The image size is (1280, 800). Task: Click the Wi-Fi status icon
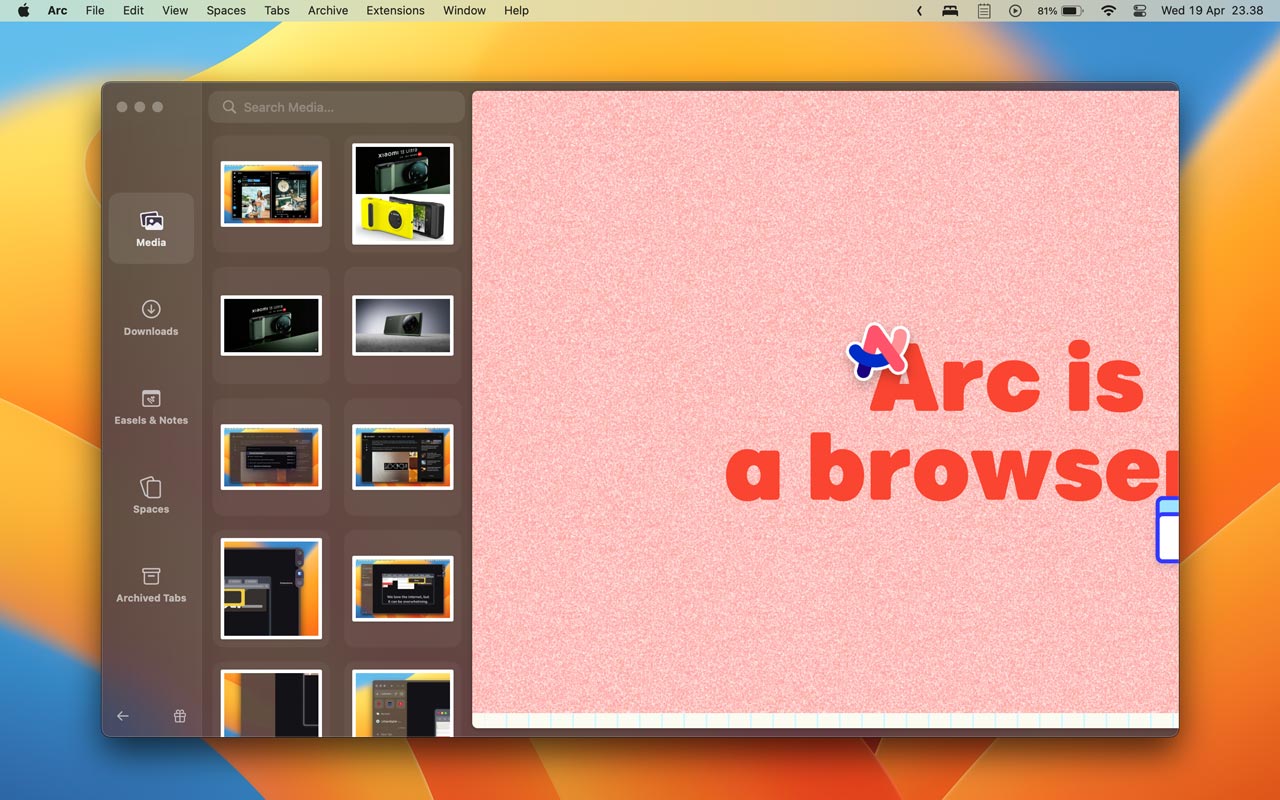click(1108, 11)
